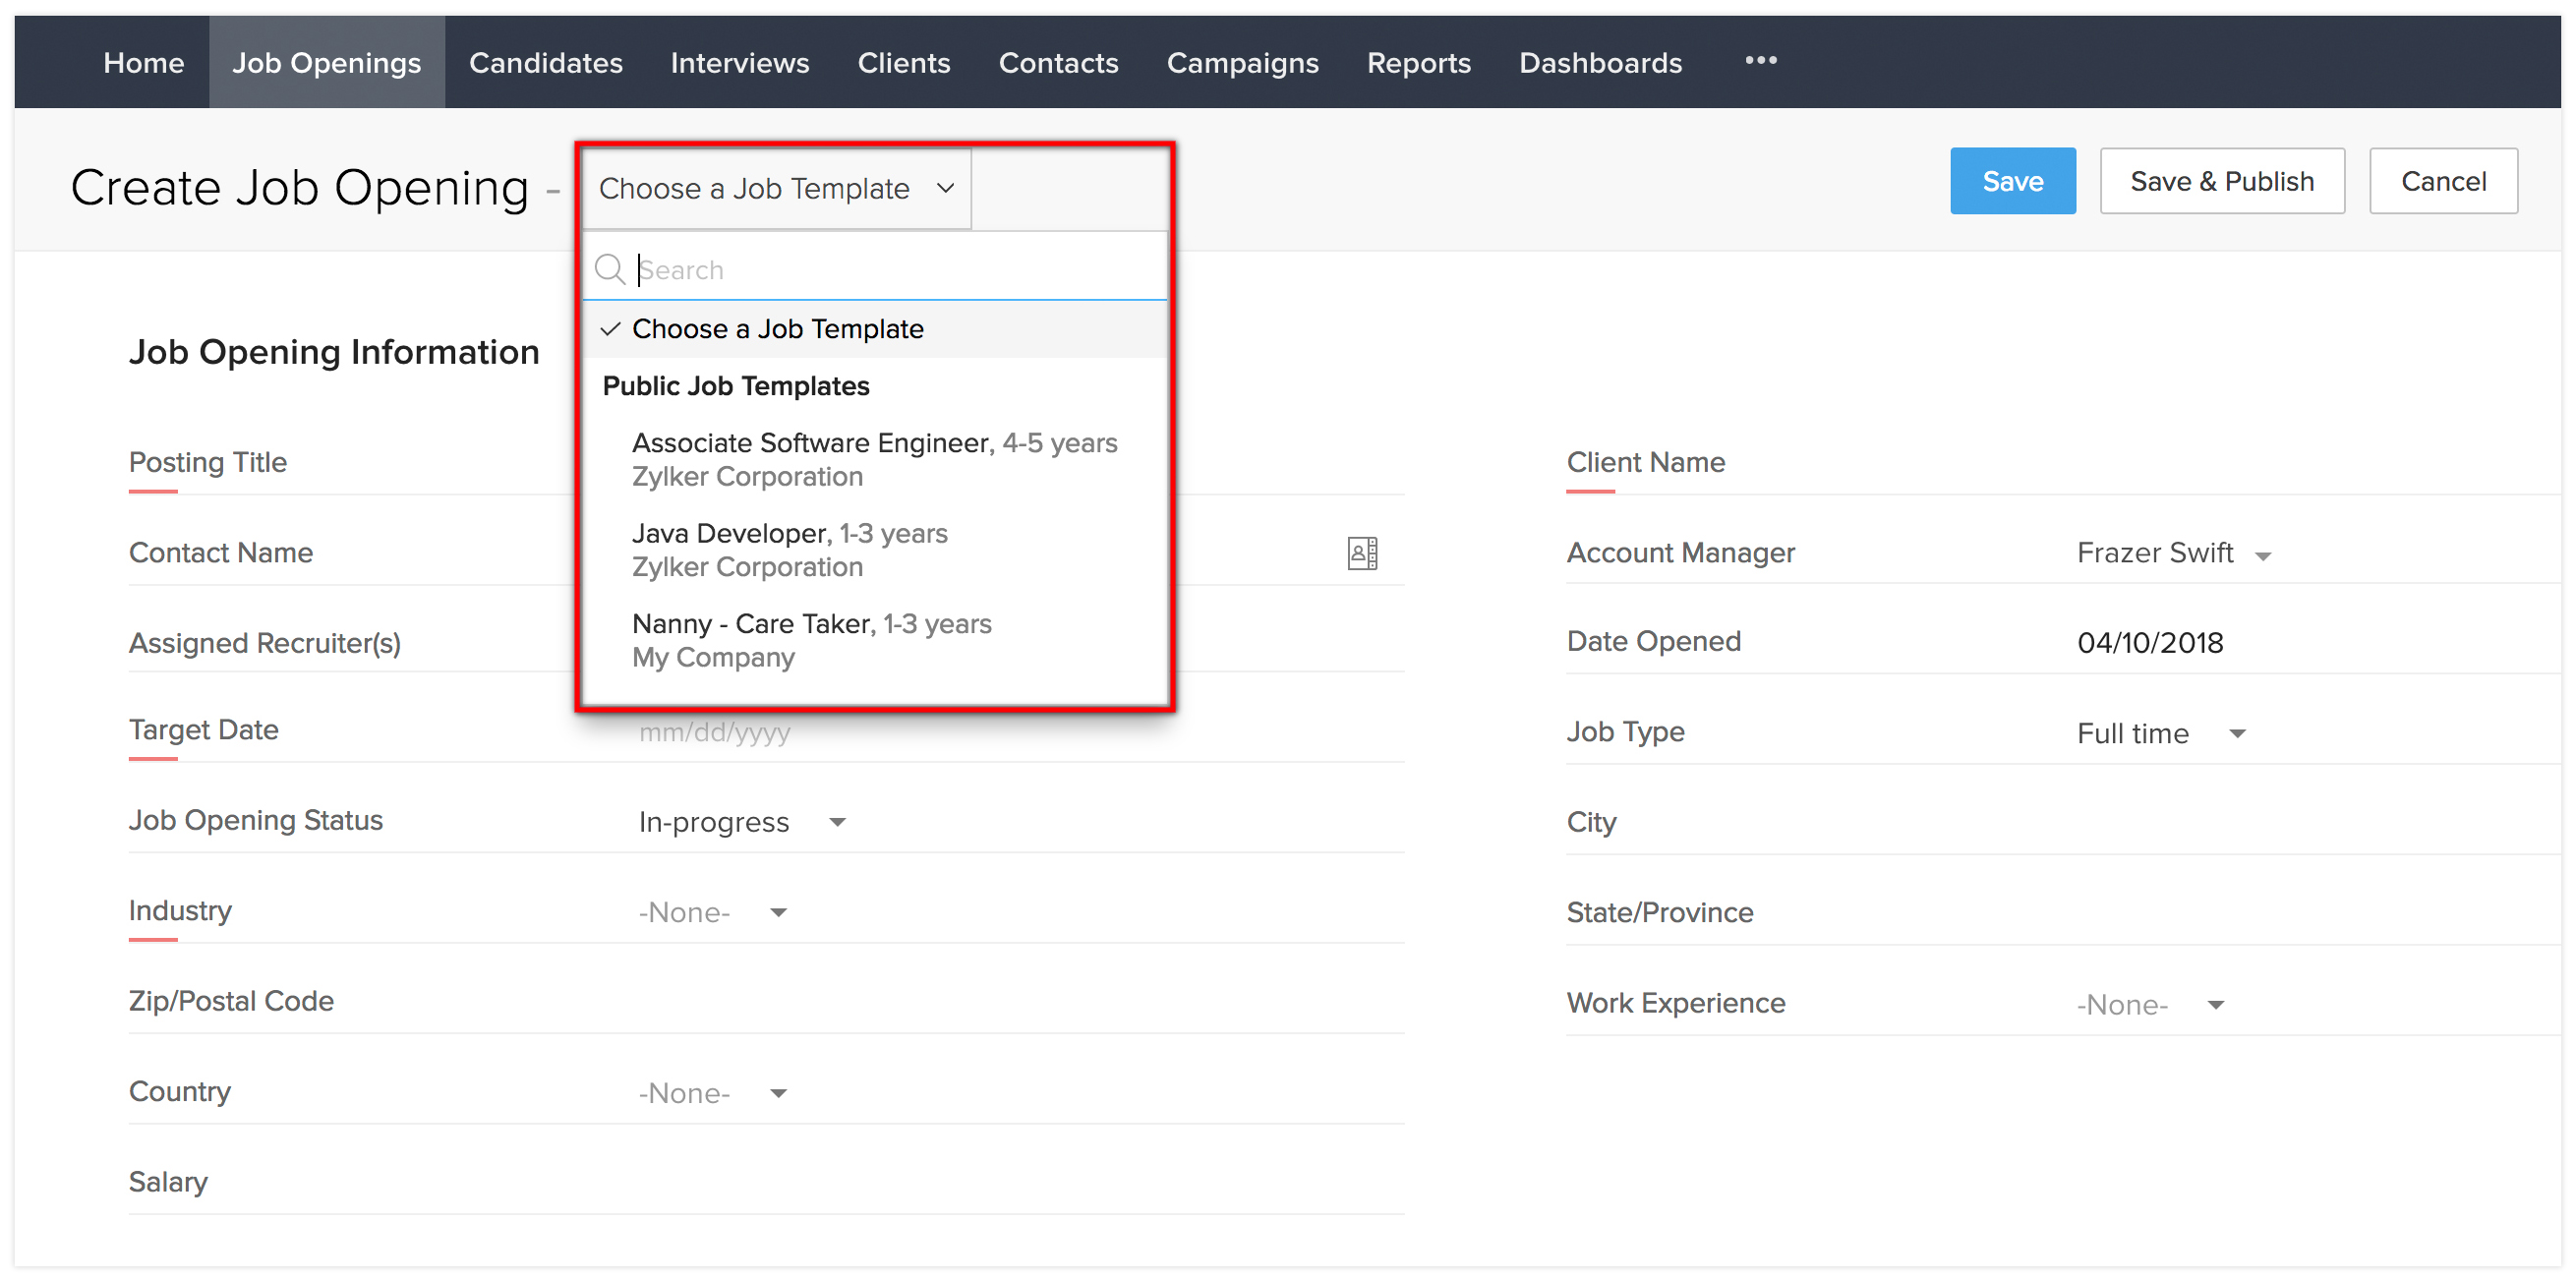Click the search magnifier icon

[x=609, y=269]
